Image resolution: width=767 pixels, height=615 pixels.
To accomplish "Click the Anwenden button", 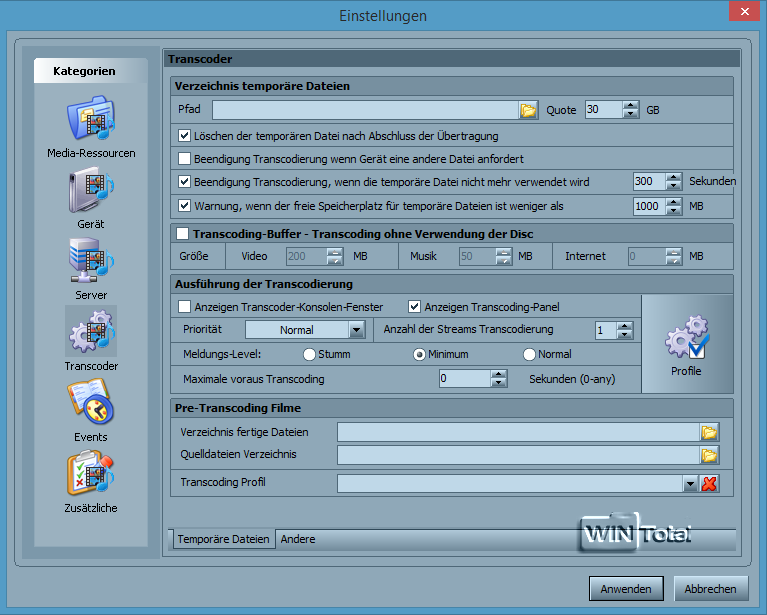I will 626,589.
